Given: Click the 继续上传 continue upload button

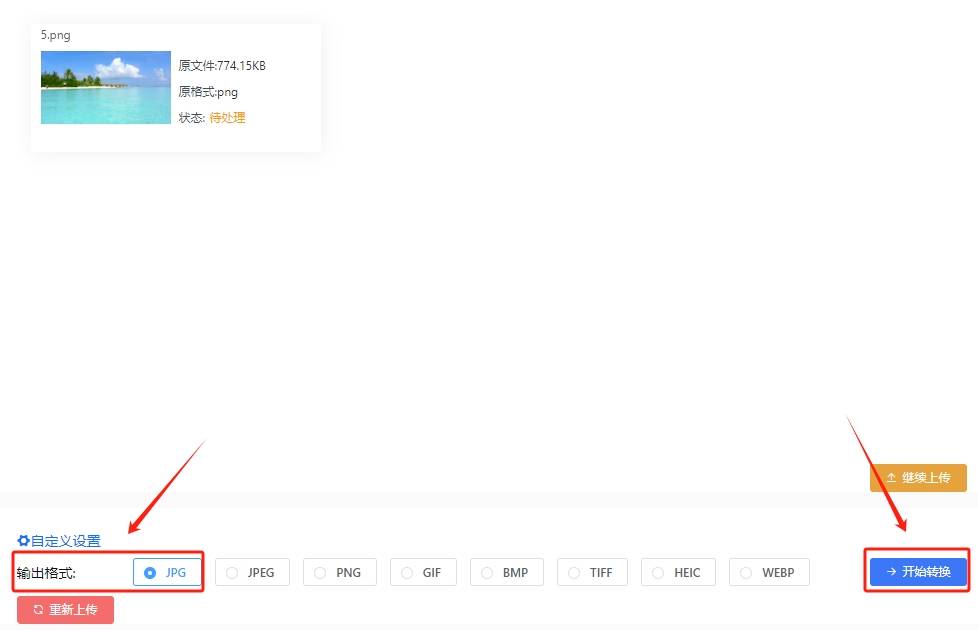Looking at the screenshot, I should pyautogui.click(x=918, y=478).
